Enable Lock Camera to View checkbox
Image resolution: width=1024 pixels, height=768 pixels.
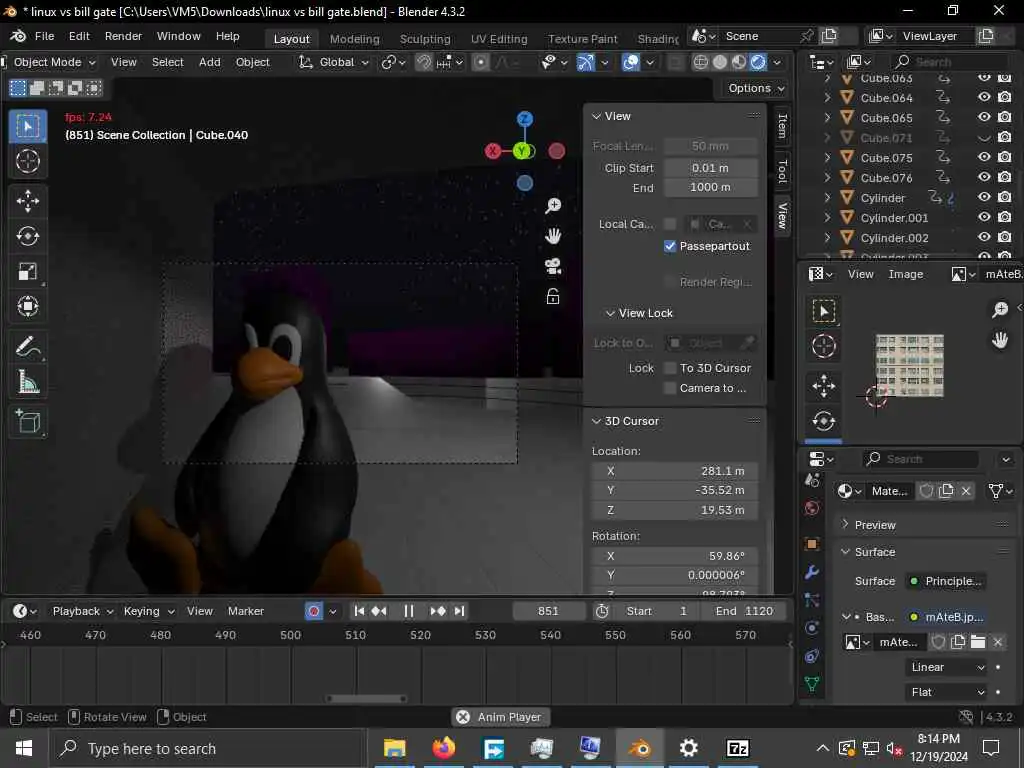[x=670, y=388]
